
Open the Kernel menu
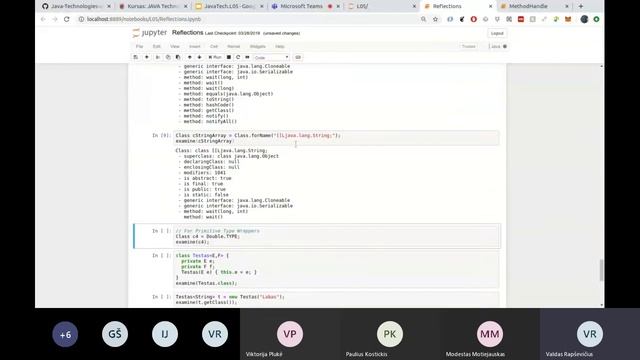[x=233, y=47]
